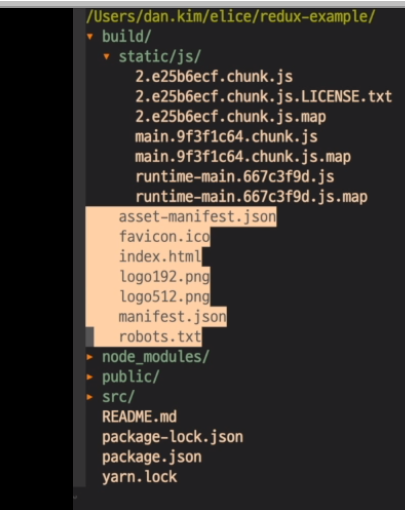
Task: Expand the src/ folder triangle
Action: (90, 397)
